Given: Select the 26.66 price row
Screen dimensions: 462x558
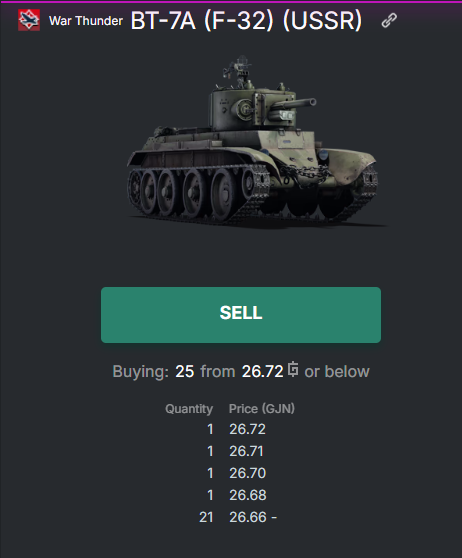Looking at the screenshot, I should tap(238, 517).
